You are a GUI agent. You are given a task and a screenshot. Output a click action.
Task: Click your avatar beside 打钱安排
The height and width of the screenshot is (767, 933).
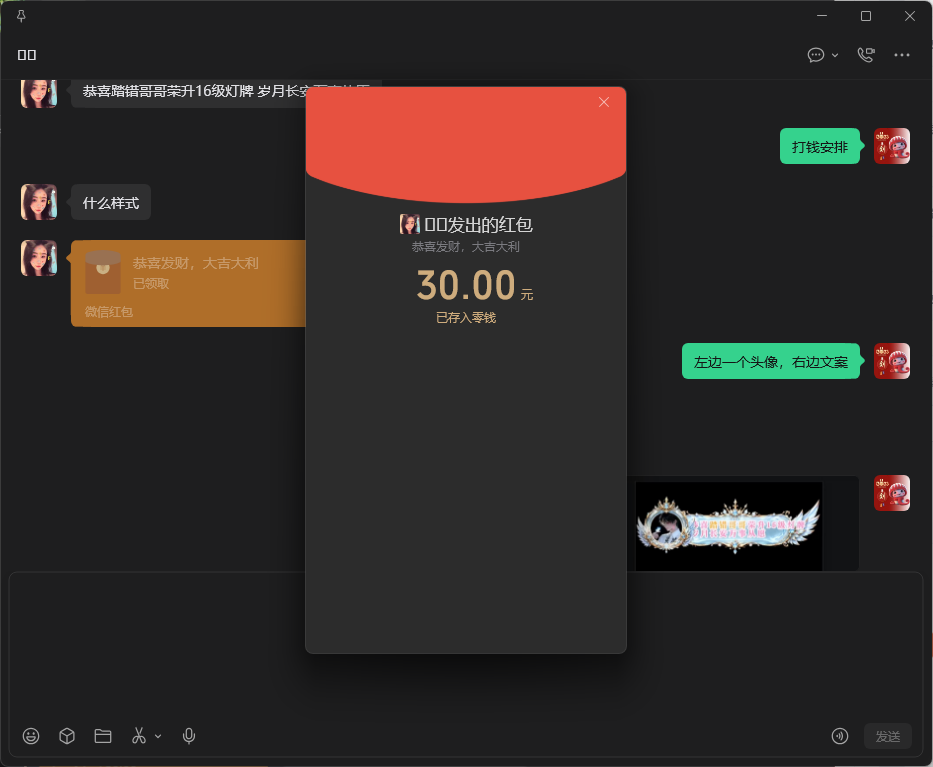click(891, 146)
